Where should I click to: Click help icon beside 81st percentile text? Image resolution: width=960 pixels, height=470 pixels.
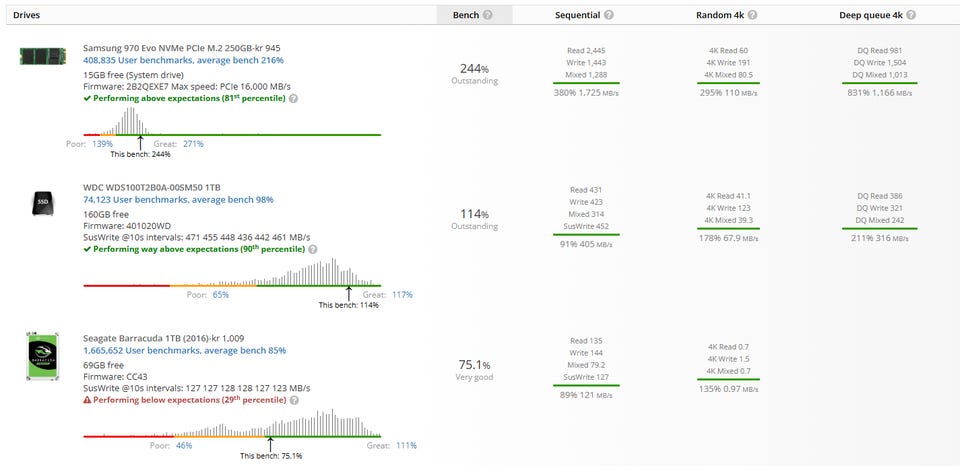click(293, 99)
